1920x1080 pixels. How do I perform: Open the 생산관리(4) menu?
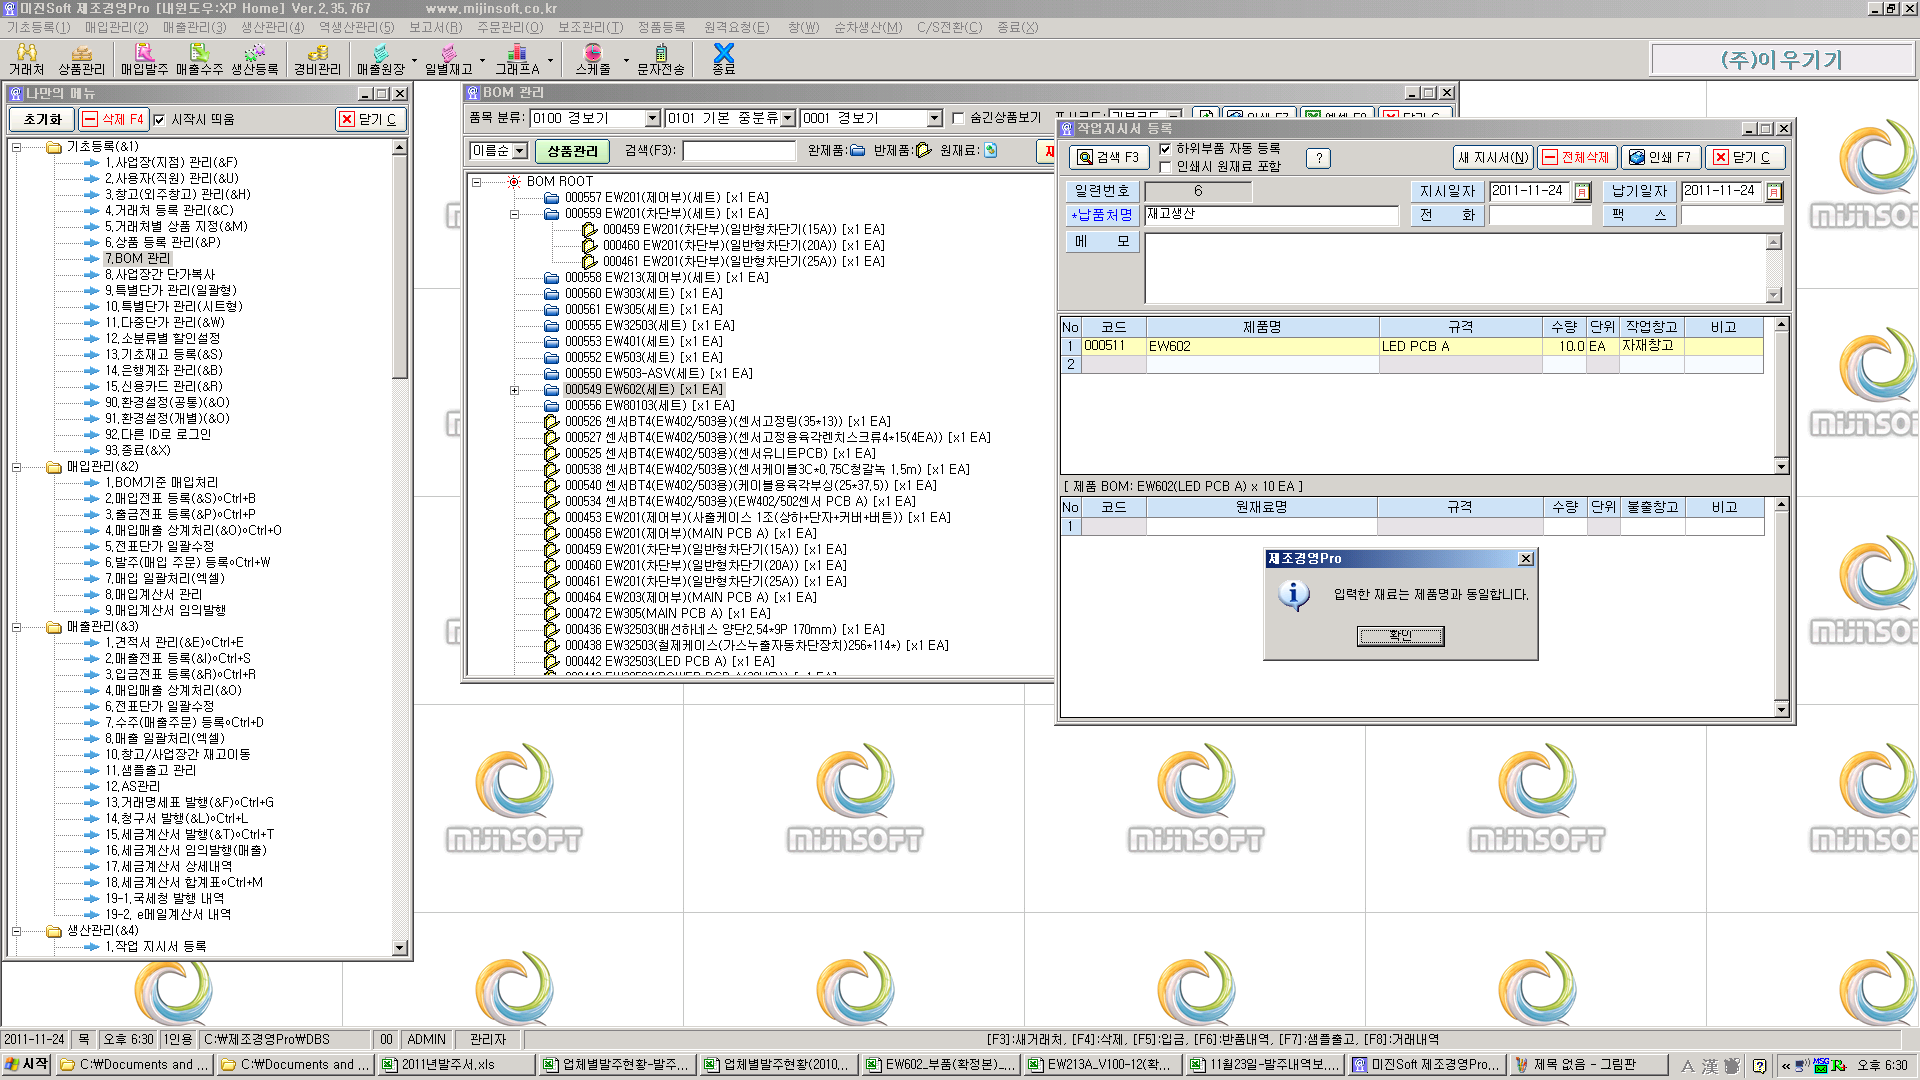click(272, 27)
